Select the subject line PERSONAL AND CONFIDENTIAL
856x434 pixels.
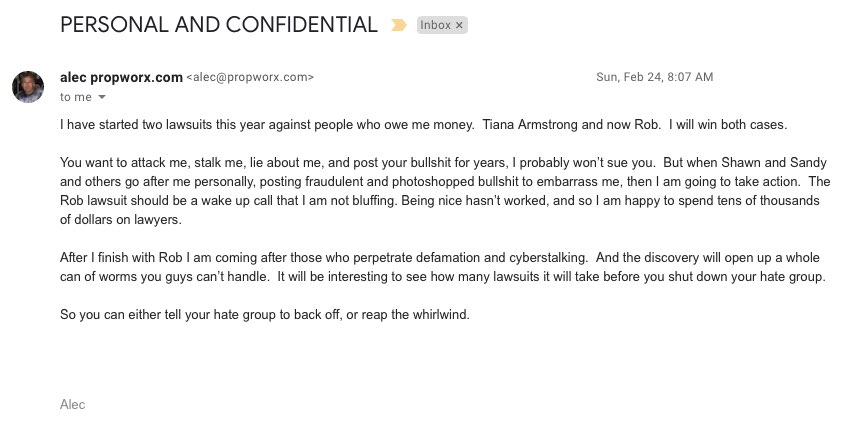coord(219,25)
